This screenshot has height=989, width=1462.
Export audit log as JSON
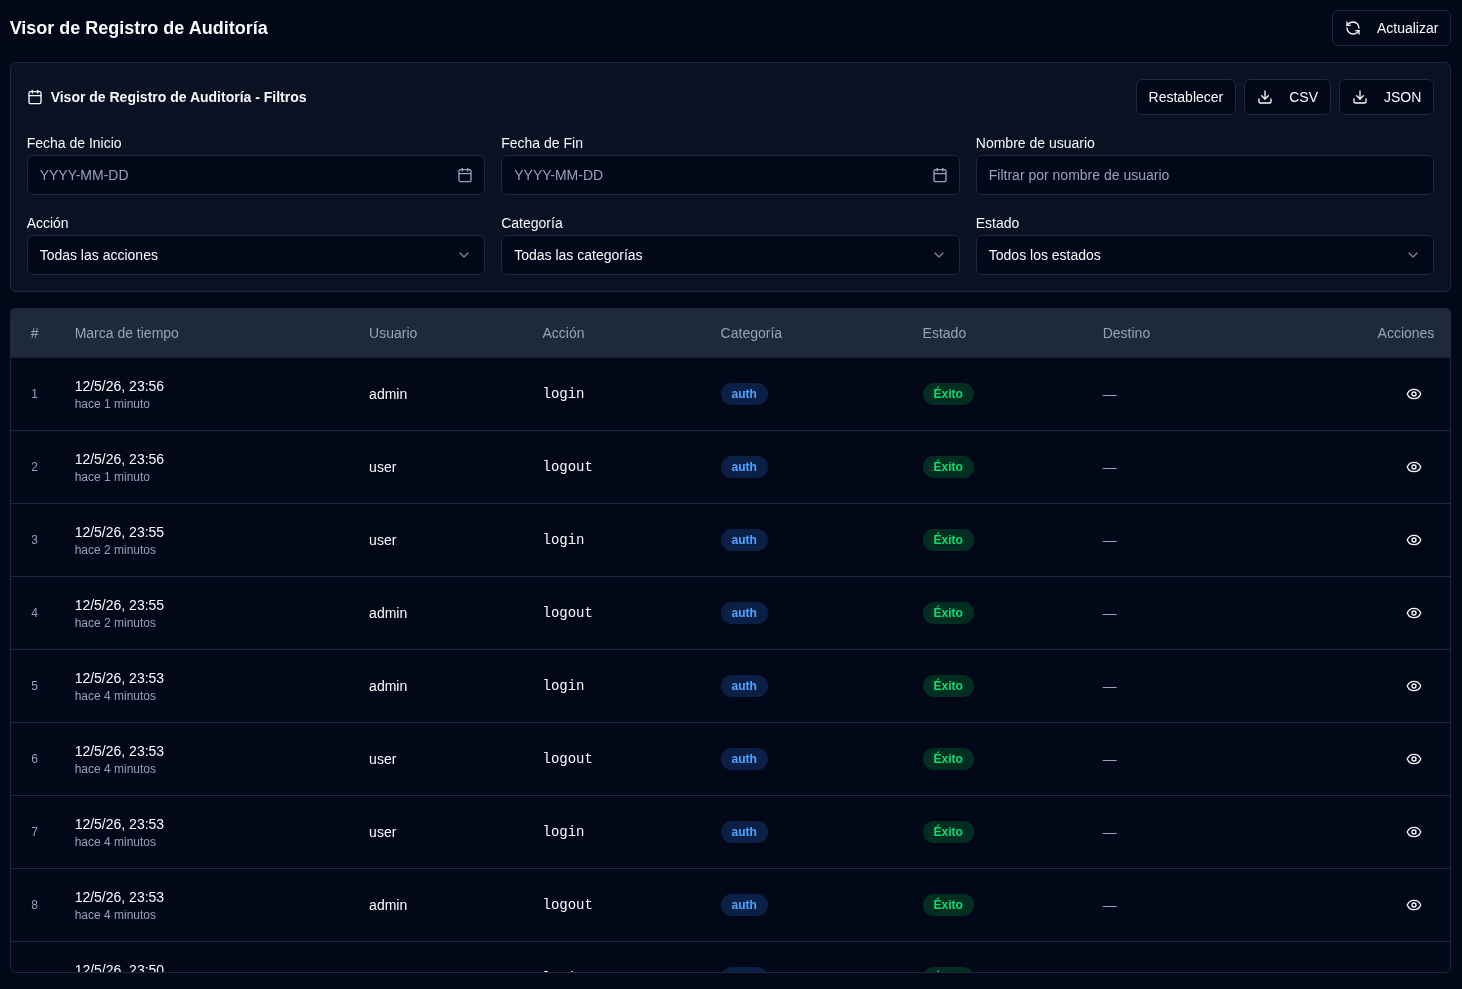point(1386,97)
